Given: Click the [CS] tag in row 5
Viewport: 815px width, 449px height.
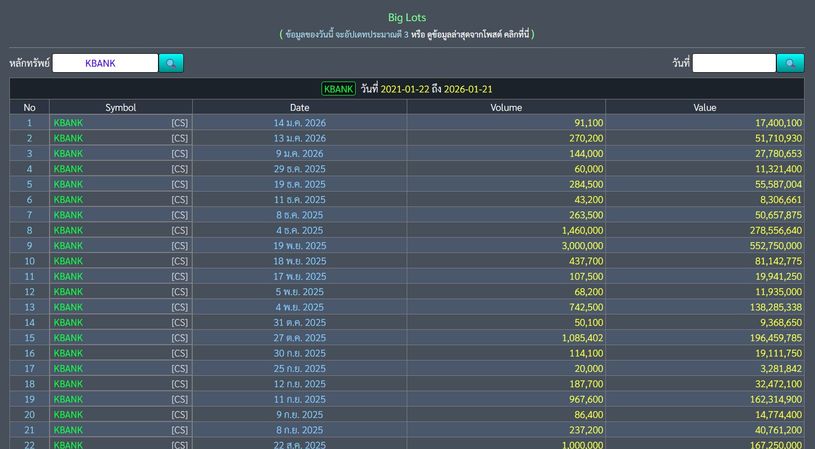Looking at the screenshot, I should click(179, 184).
